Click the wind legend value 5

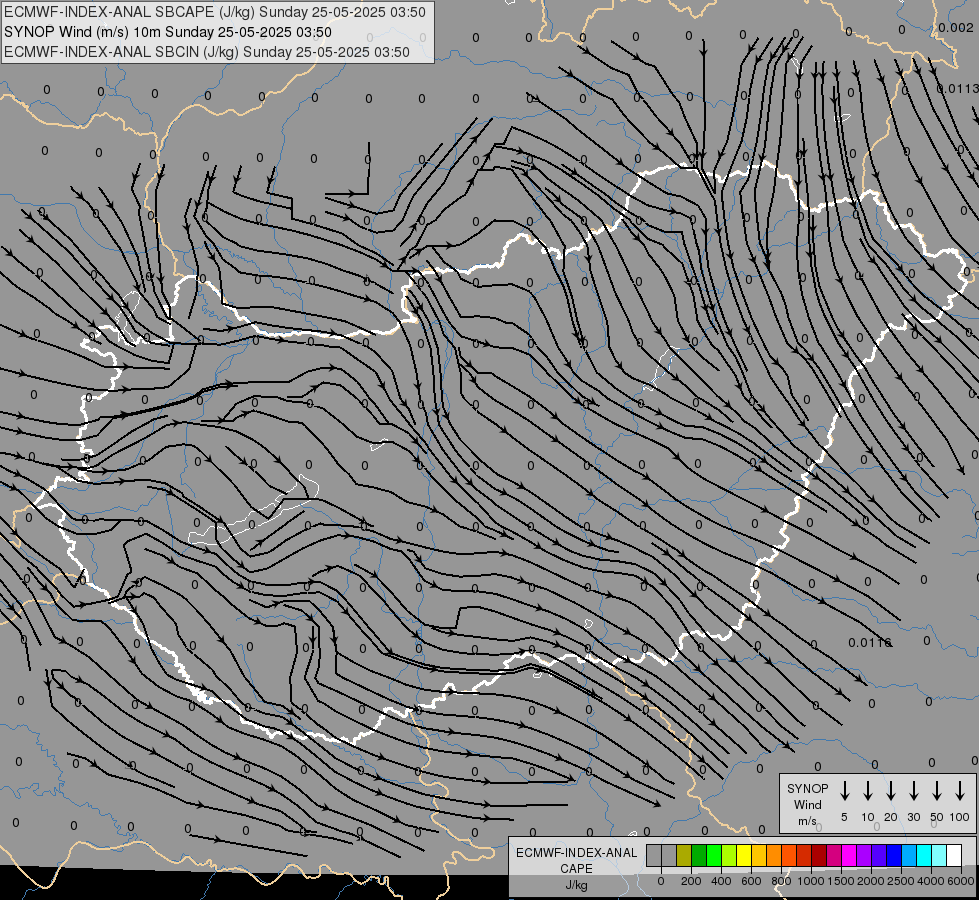point(844,817)
